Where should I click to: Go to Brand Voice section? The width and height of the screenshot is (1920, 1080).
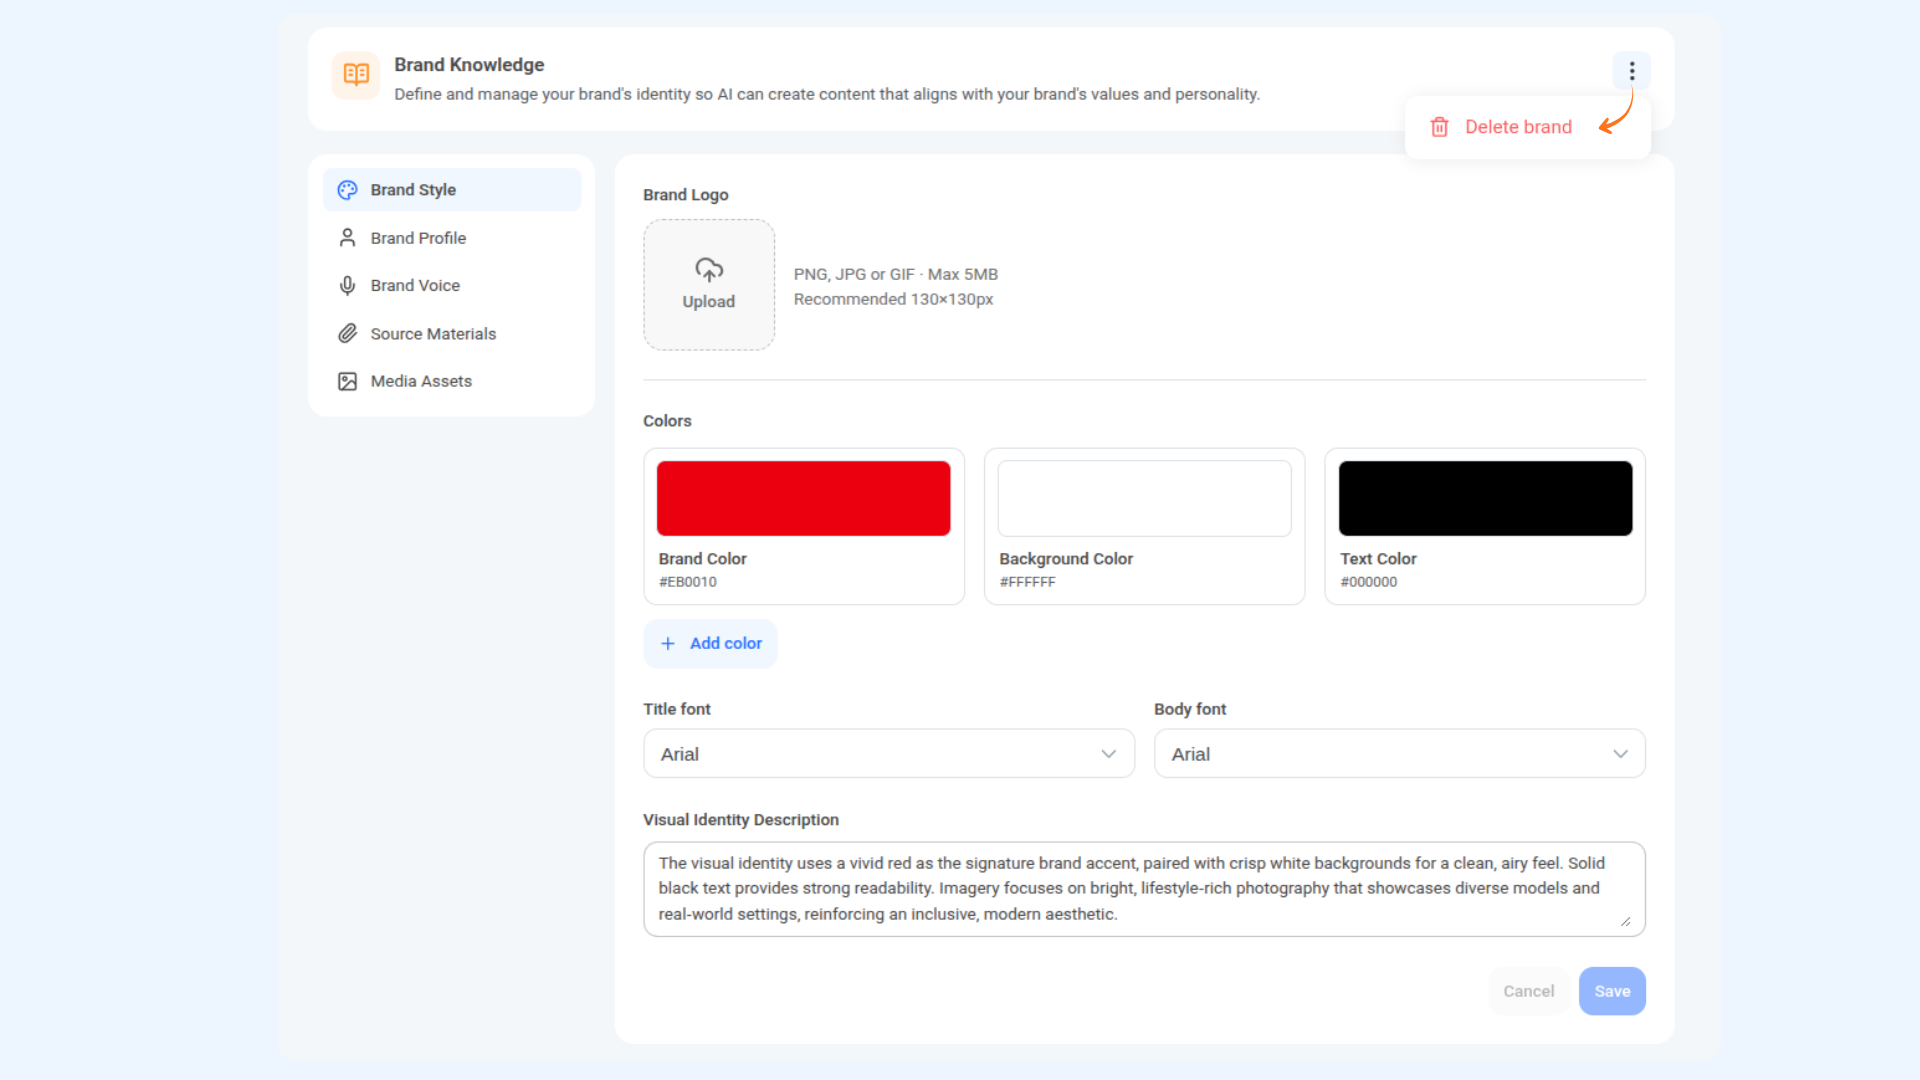click(x=452, y=286)
